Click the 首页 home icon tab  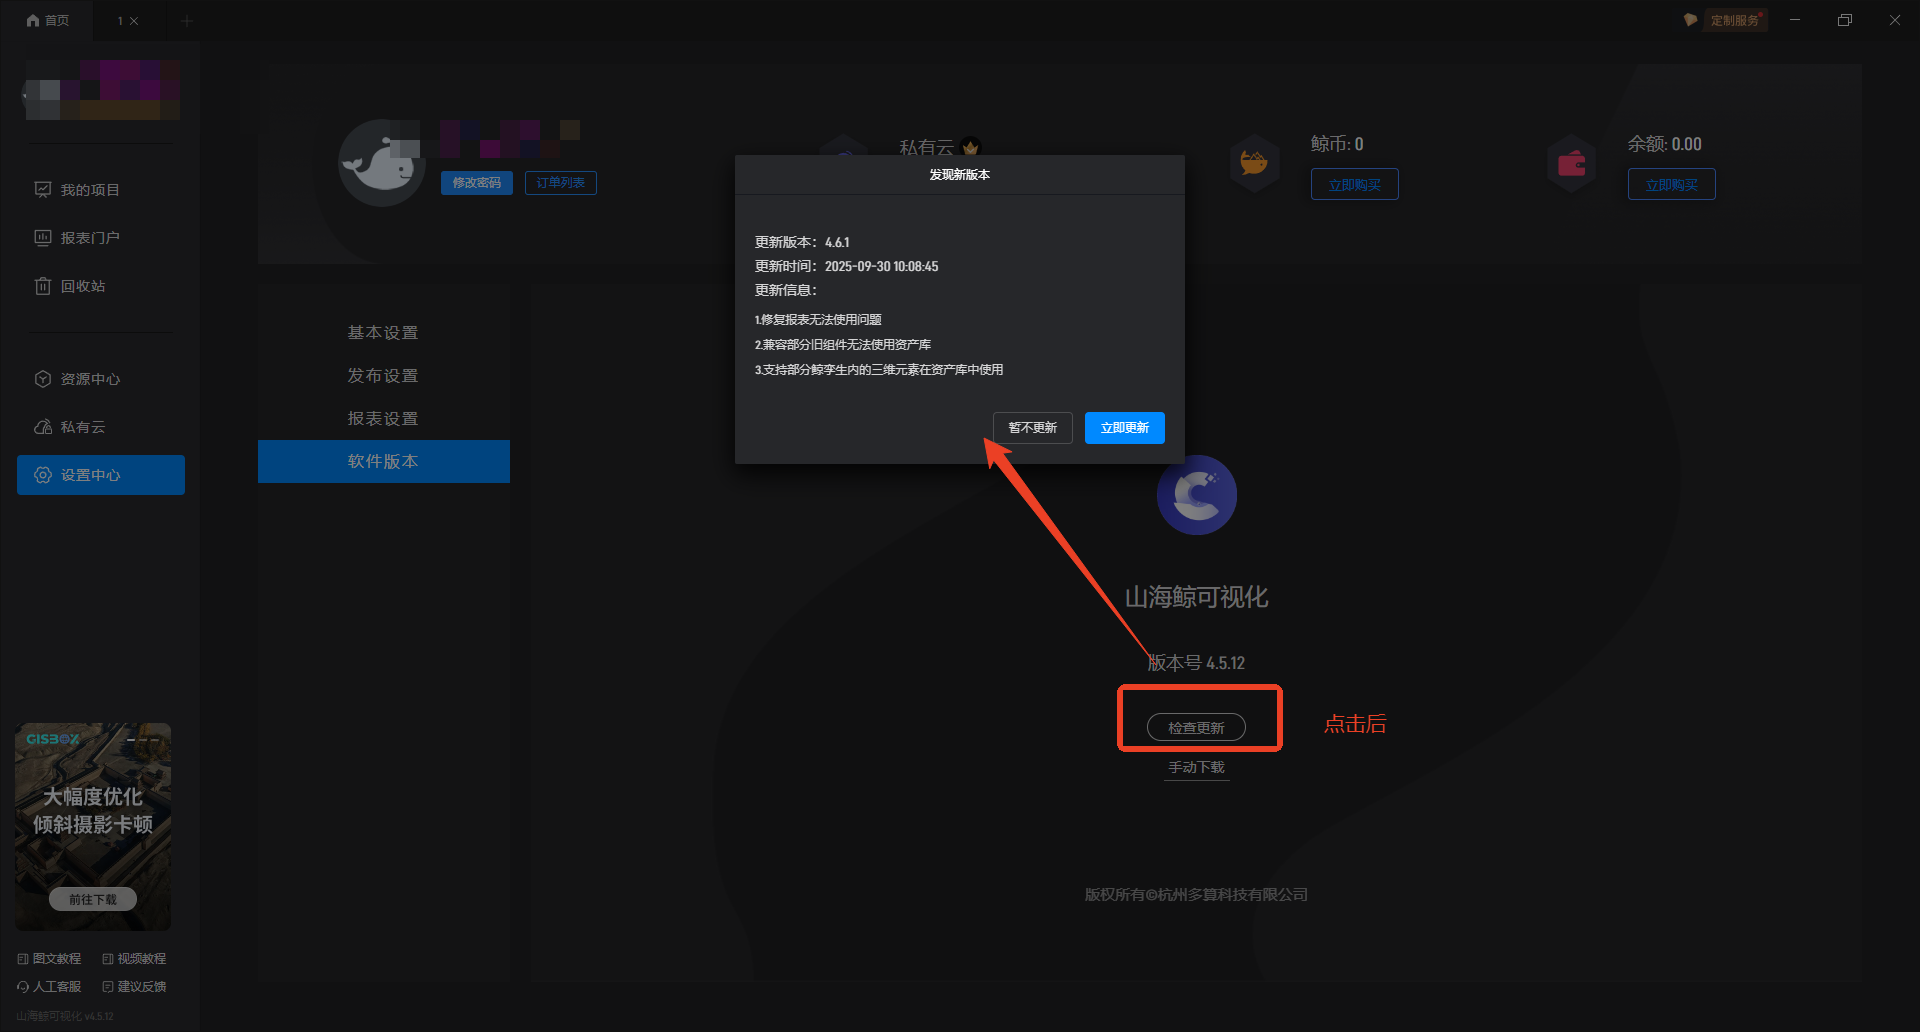pos(33,20)
